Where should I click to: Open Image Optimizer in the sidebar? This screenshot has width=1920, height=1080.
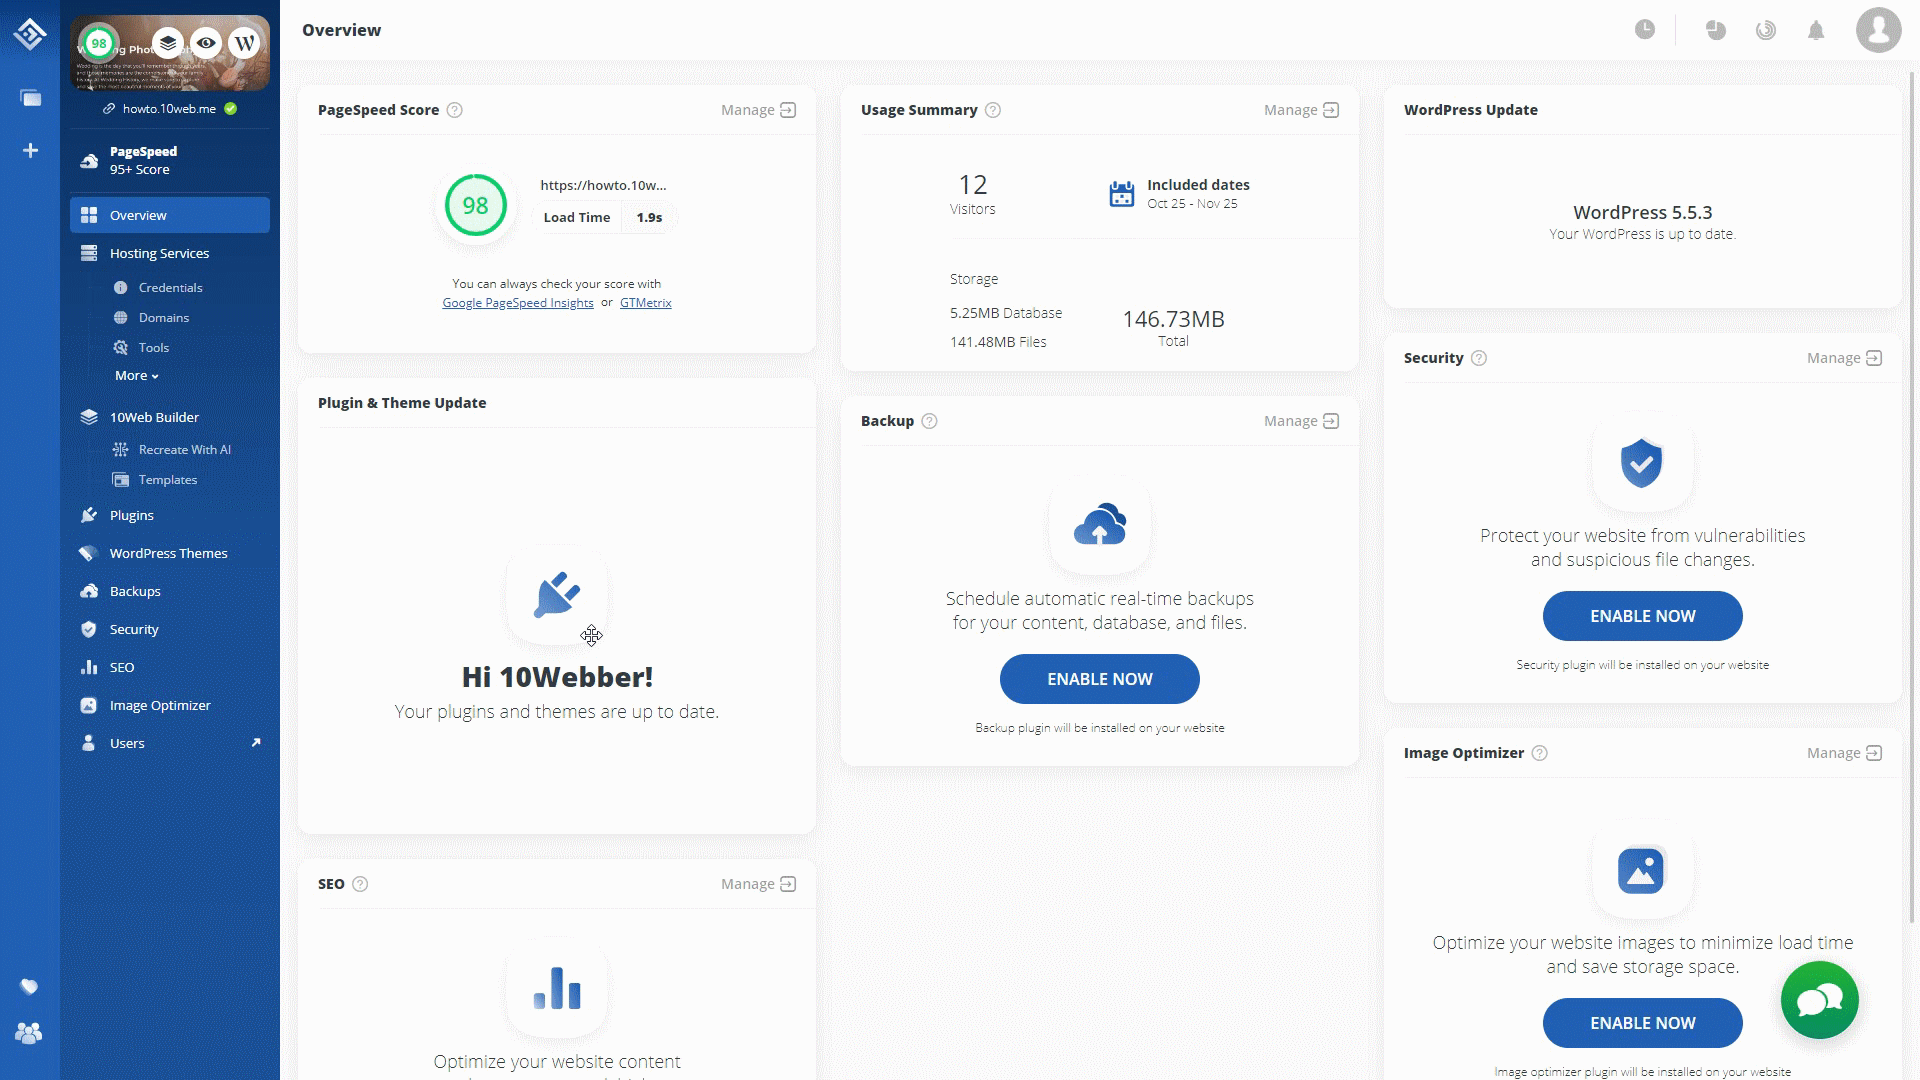(170, 705)
